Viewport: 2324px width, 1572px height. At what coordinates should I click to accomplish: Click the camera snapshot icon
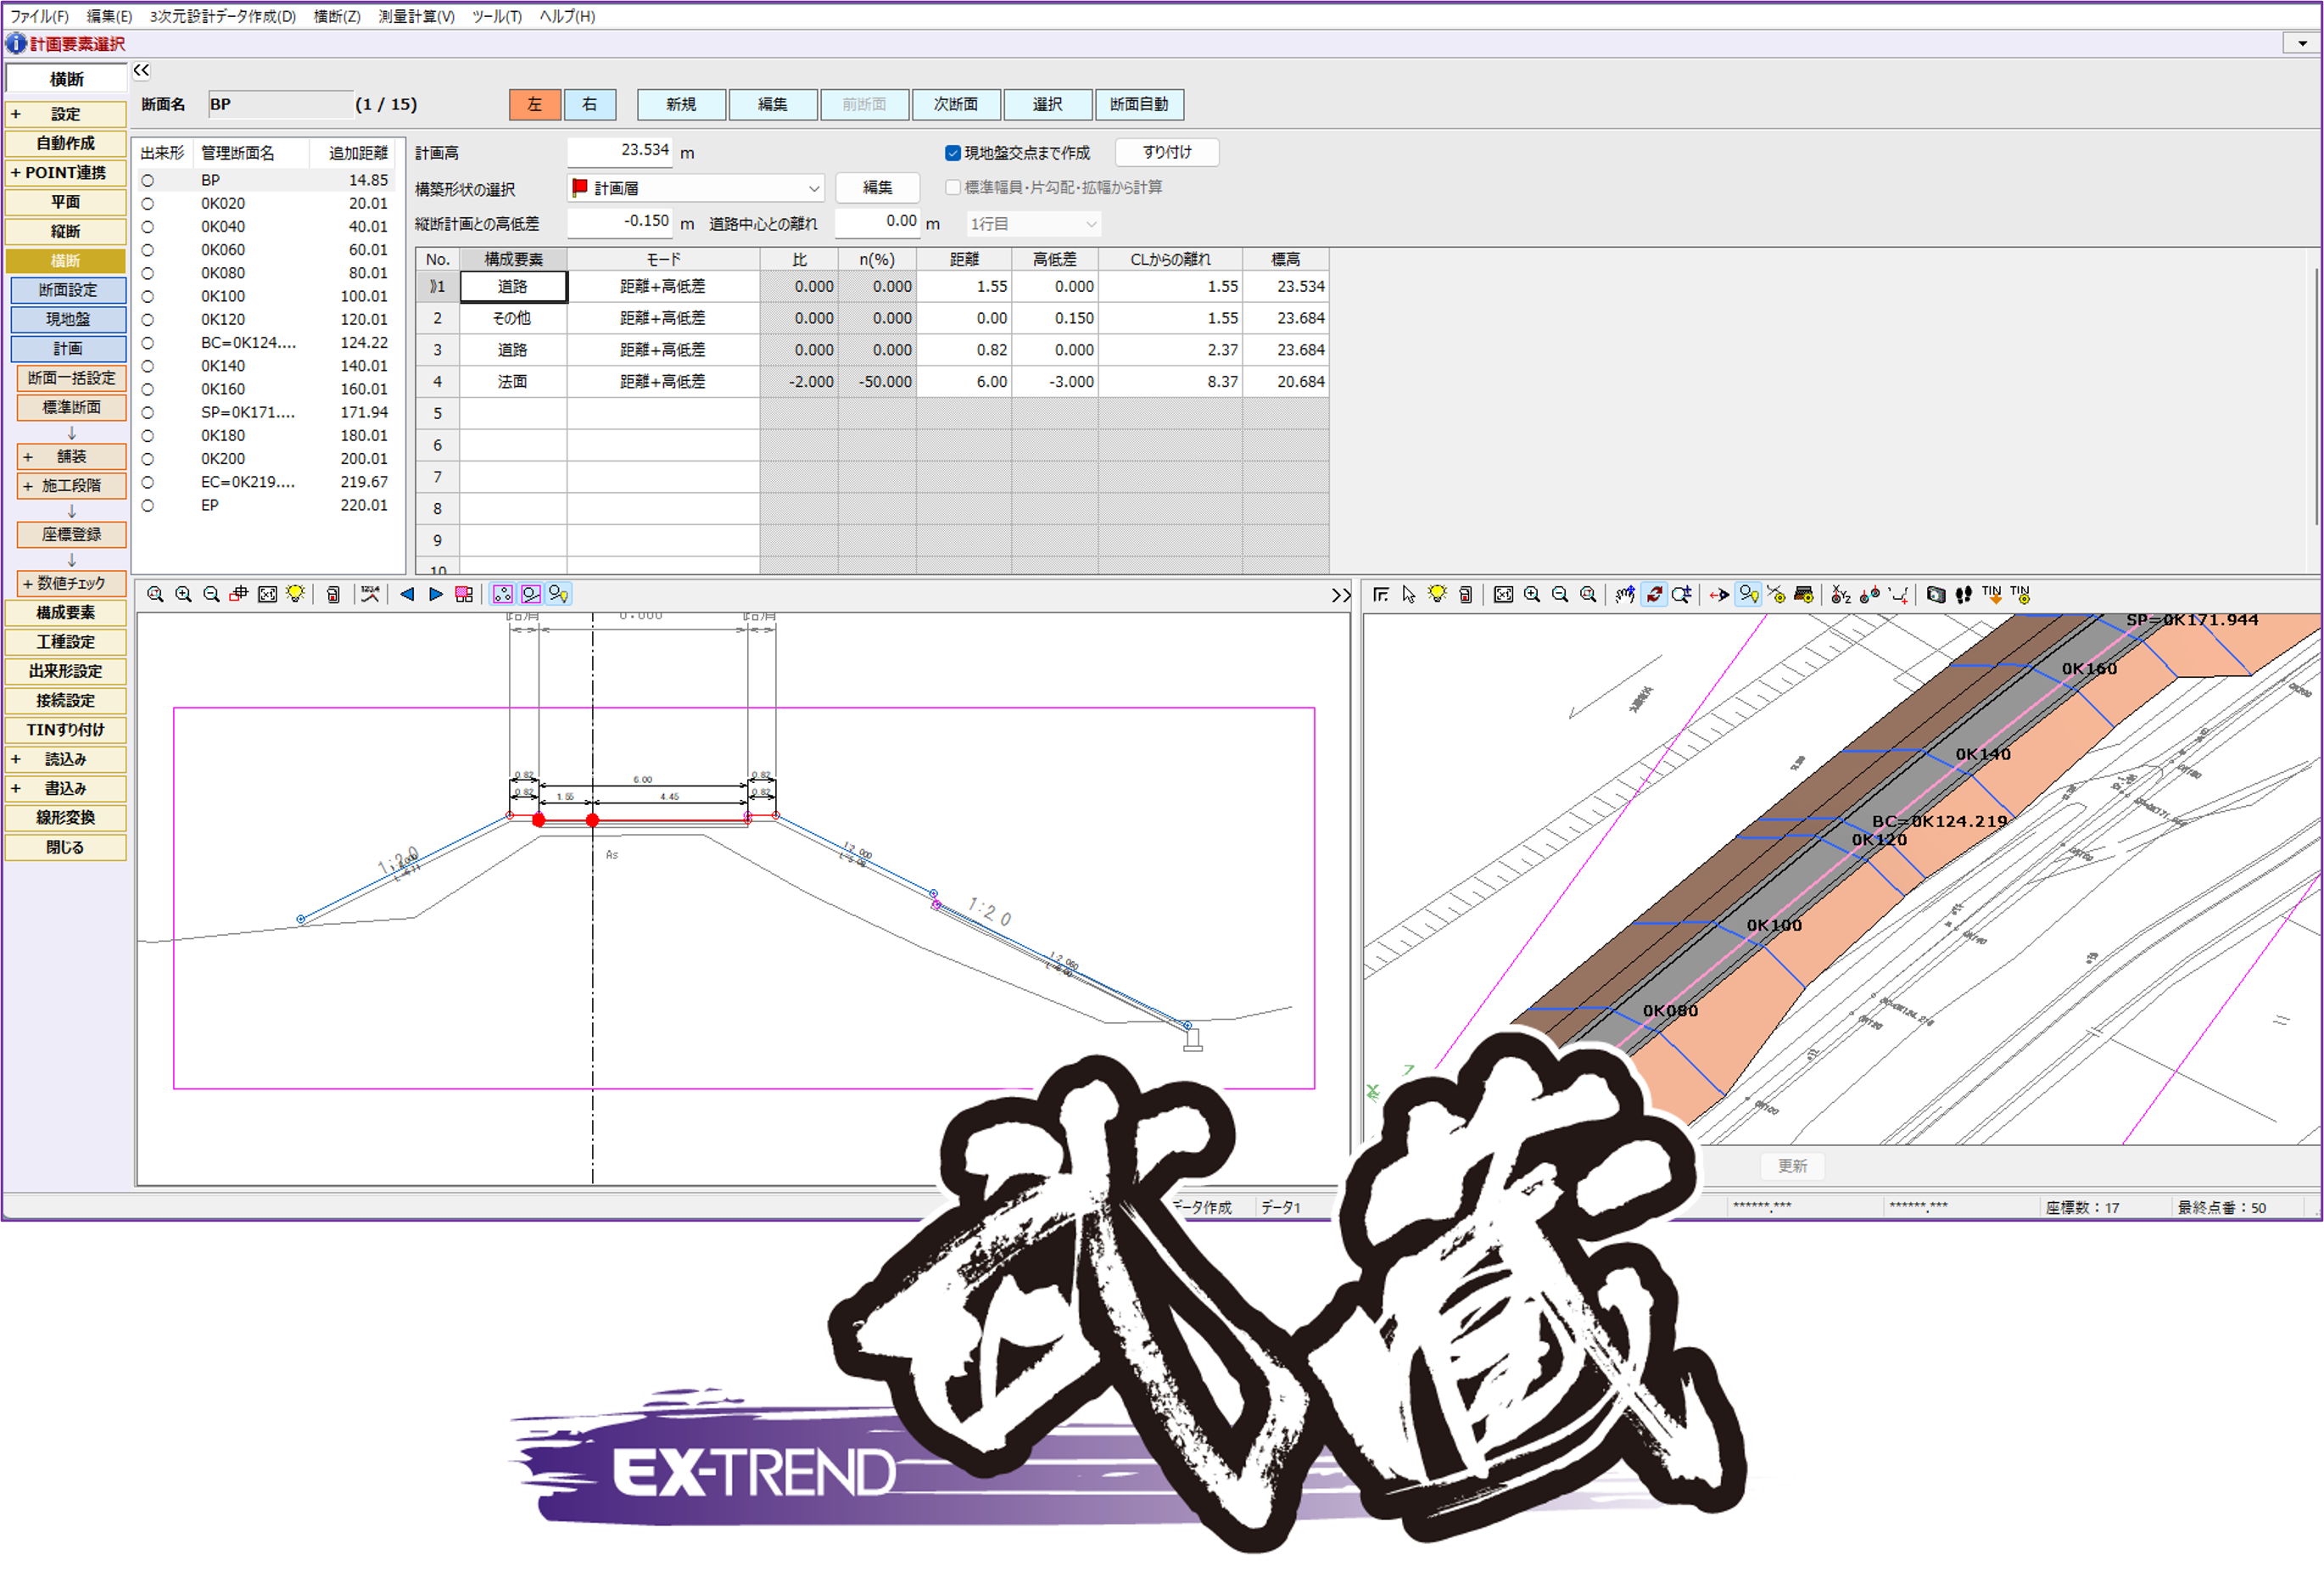coord(1936,594)
